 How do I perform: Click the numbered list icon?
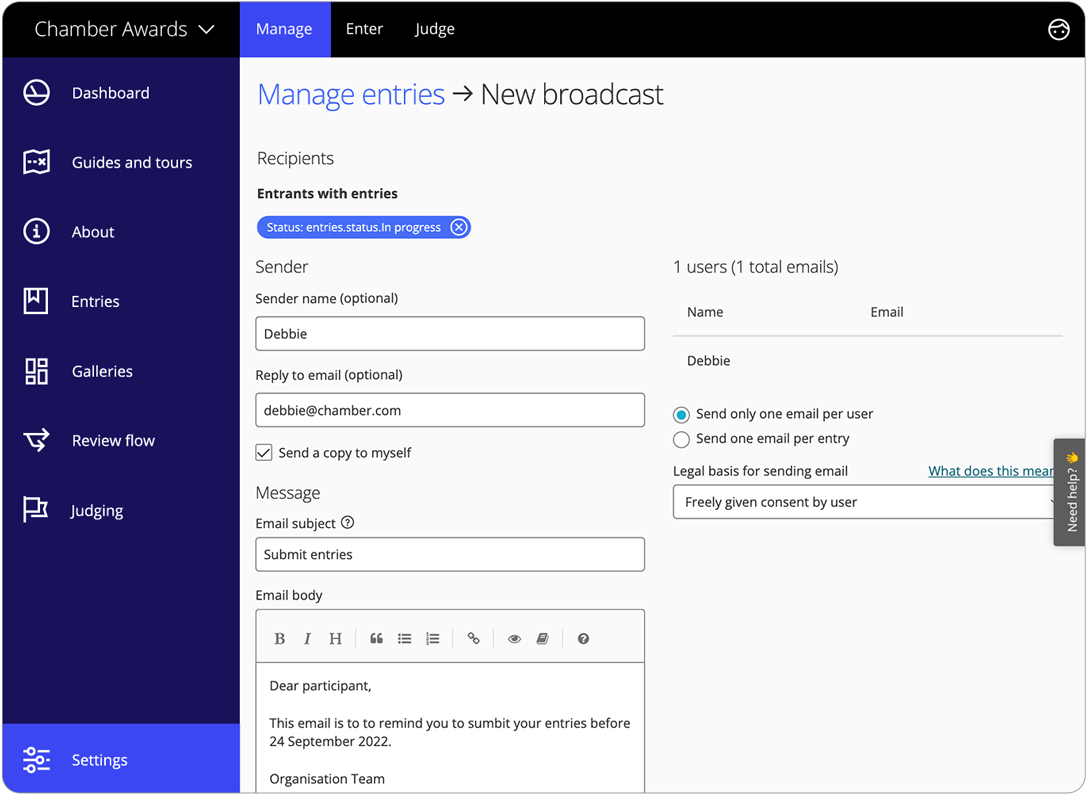432,639
